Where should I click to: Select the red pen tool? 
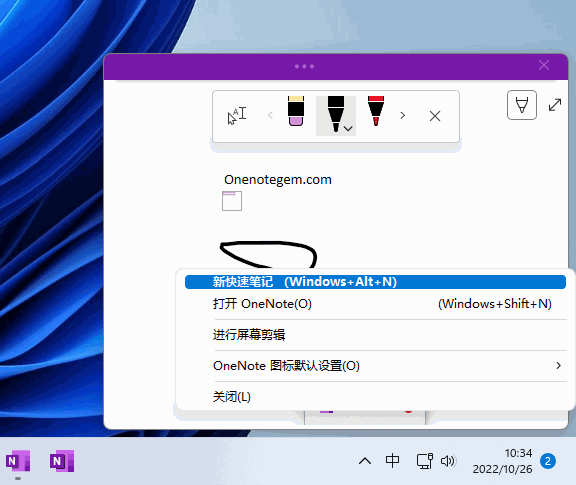point(376,111)
